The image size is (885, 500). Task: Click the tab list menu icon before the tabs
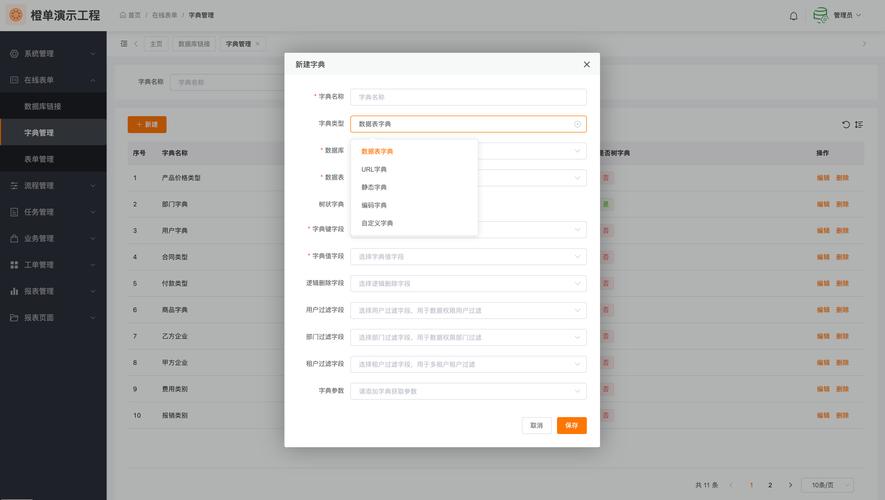click(x=124, y=43)
